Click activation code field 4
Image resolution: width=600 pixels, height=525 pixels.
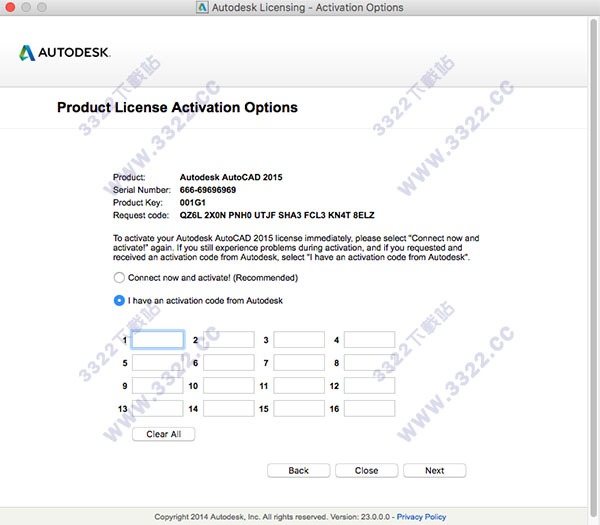point(369,340)
